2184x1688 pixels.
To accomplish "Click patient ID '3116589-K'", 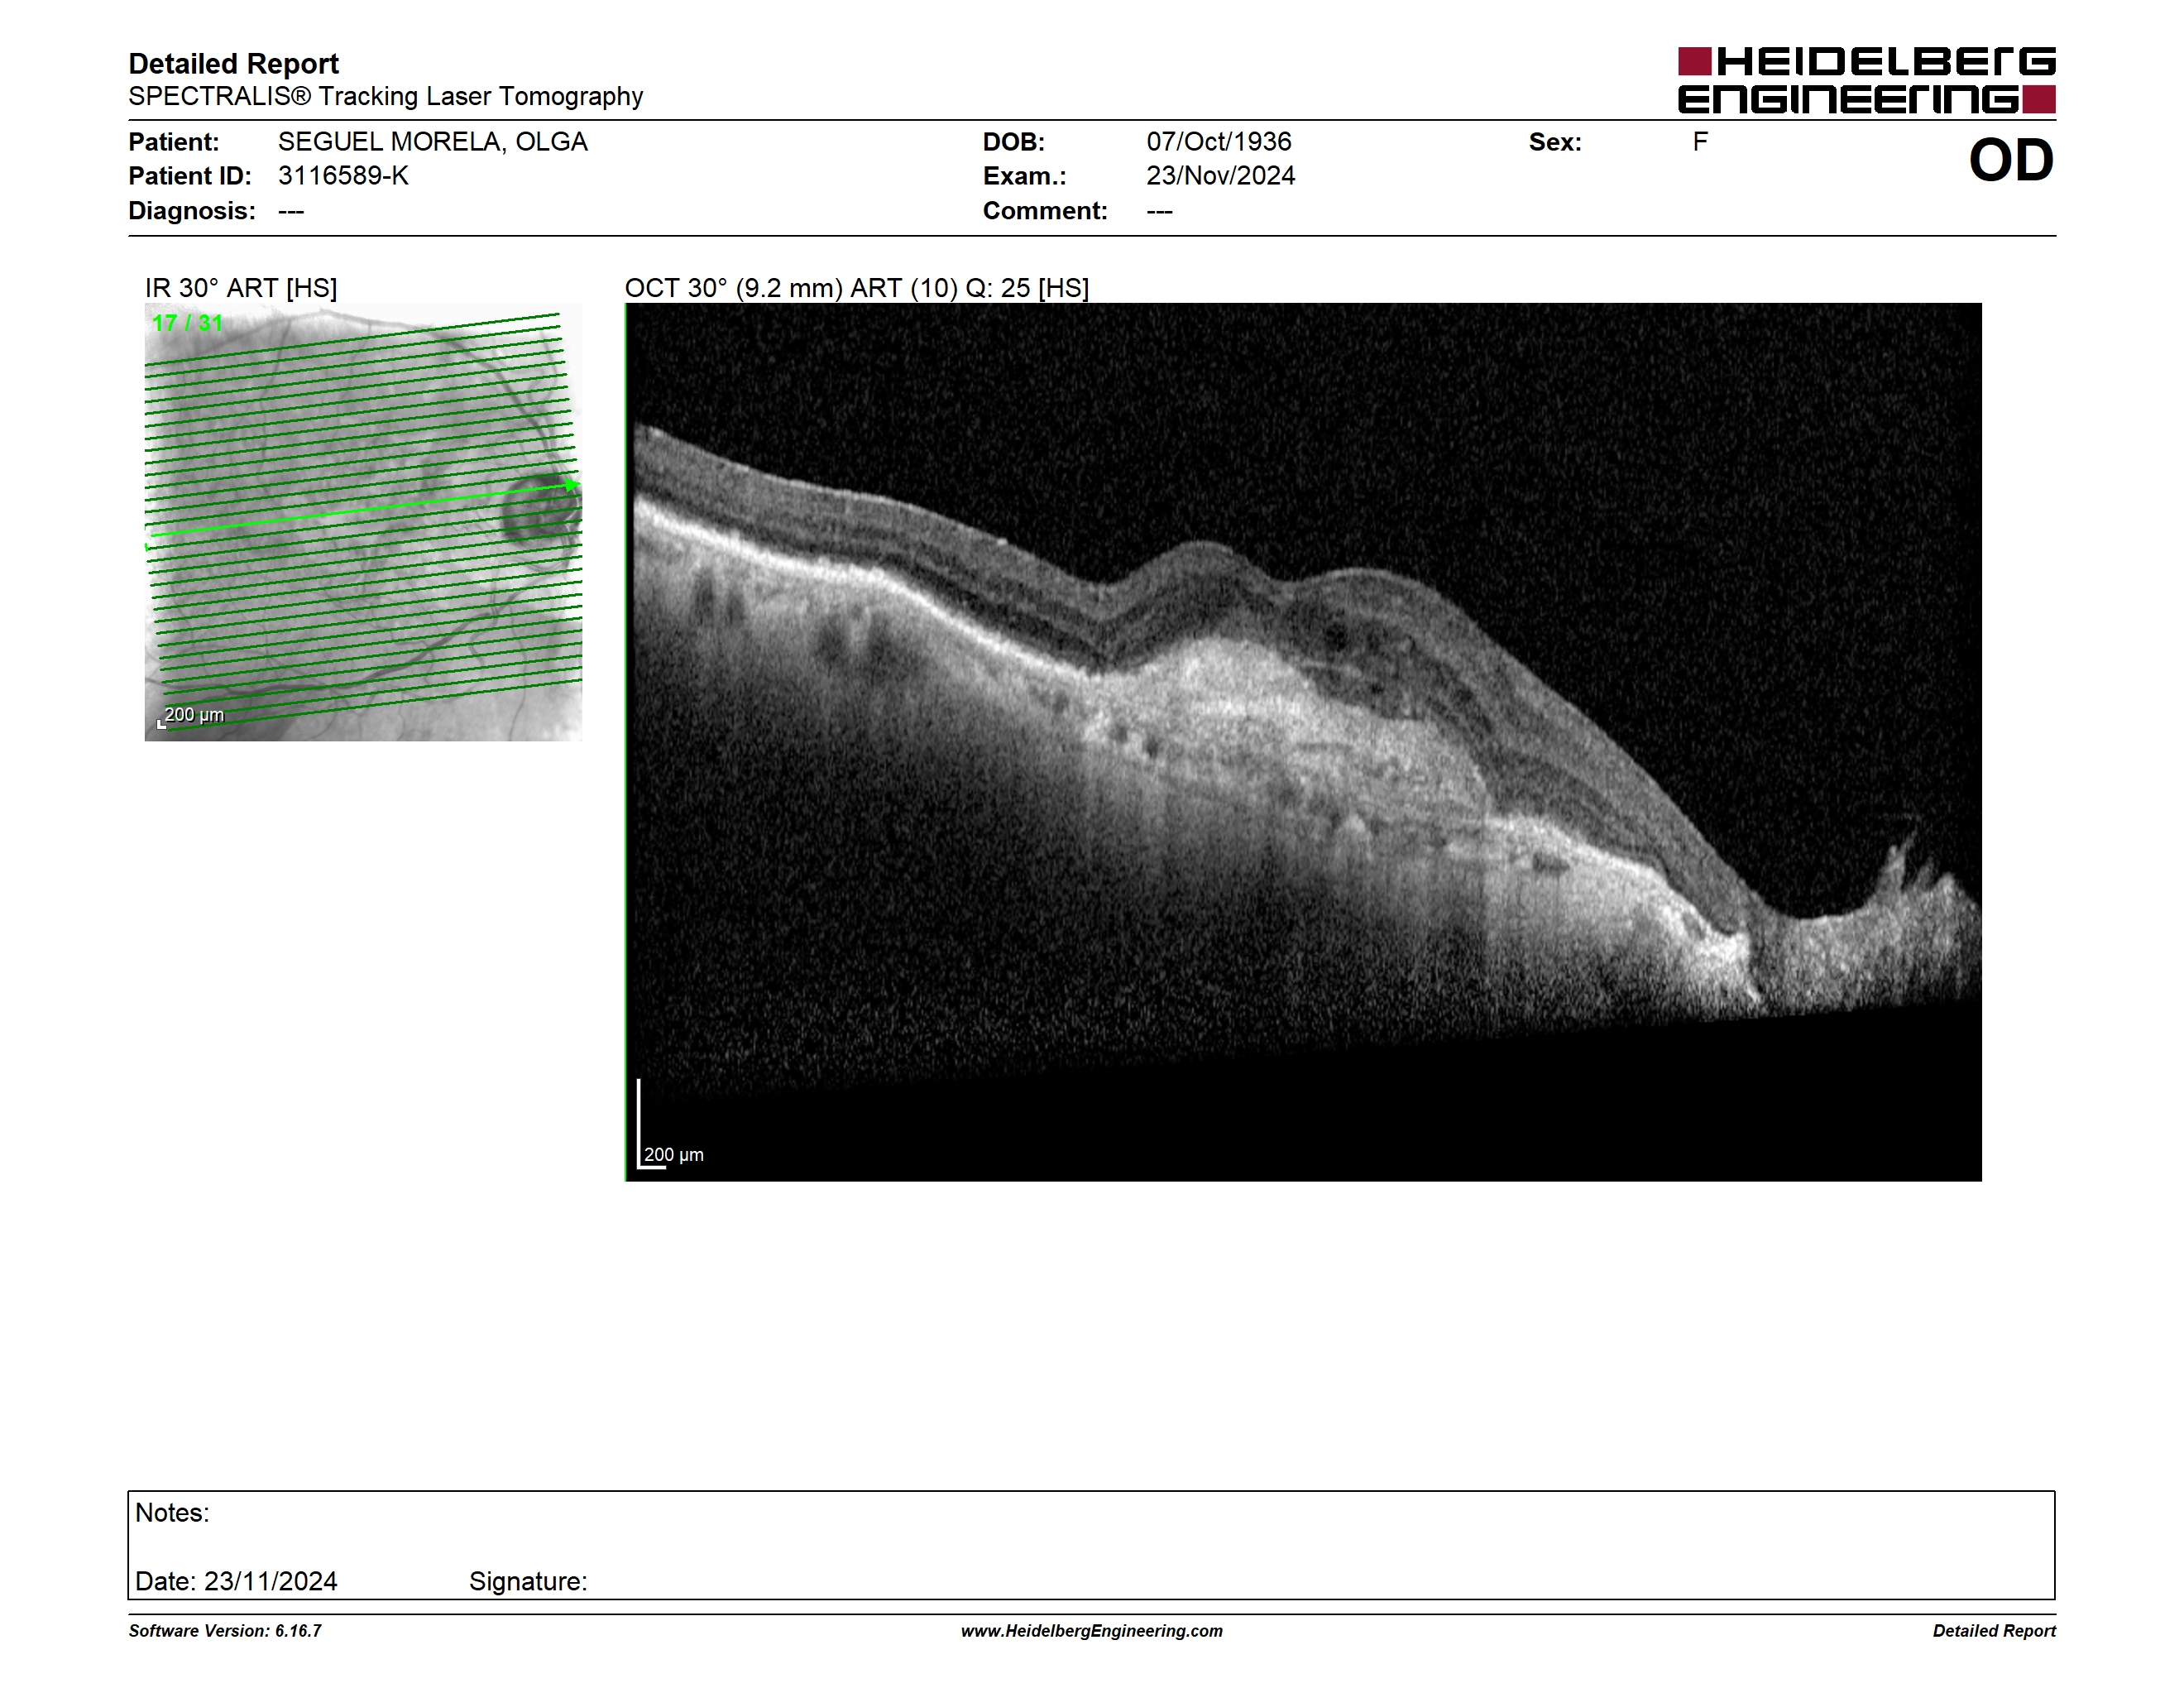I will (x=343, y=176).
